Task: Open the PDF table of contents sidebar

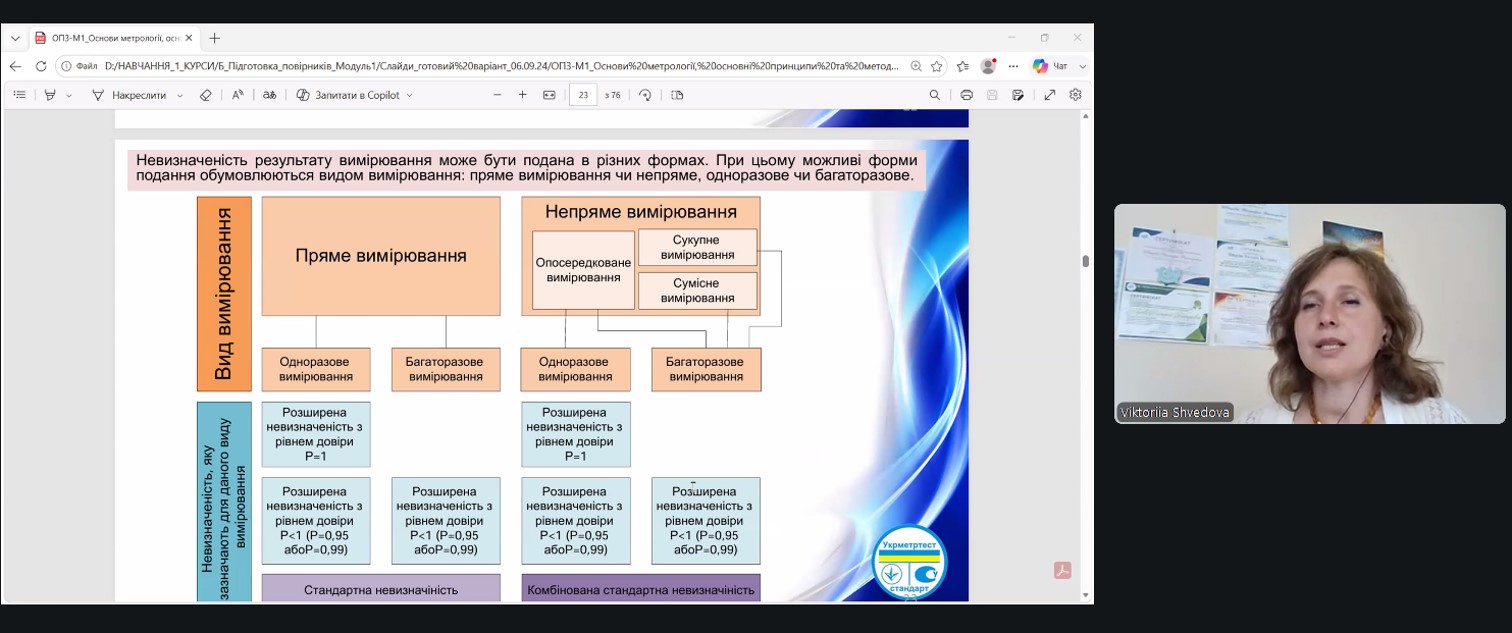Action: (19, 95)
